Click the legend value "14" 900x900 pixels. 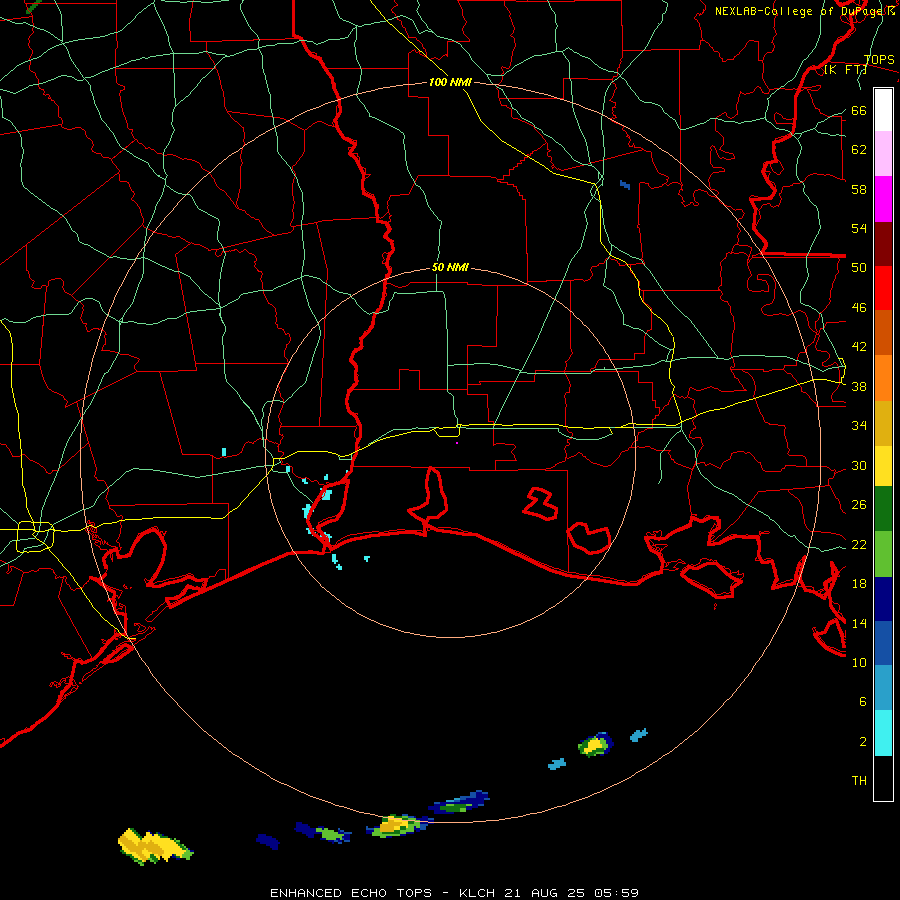click(859, 623)
